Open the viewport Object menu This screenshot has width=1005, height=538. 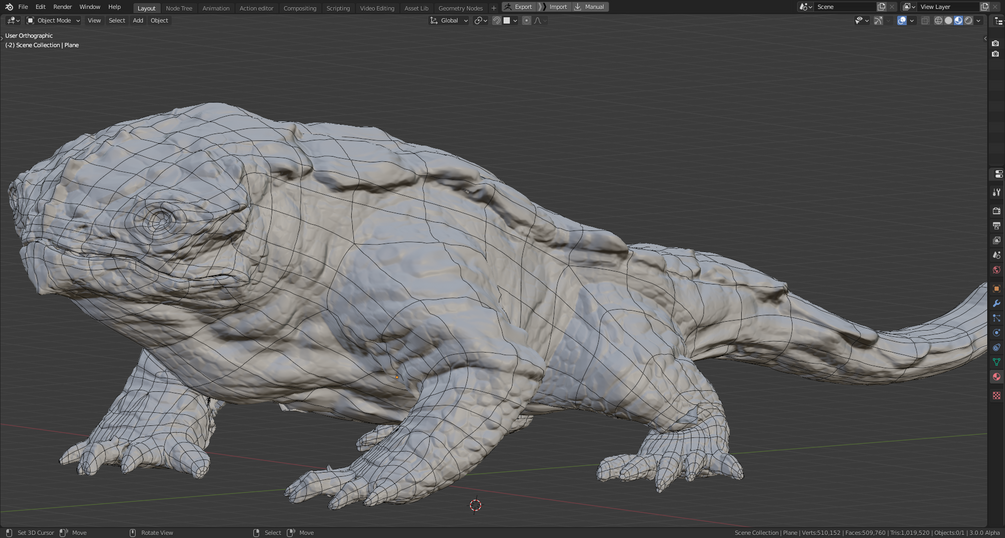[159, 21]
